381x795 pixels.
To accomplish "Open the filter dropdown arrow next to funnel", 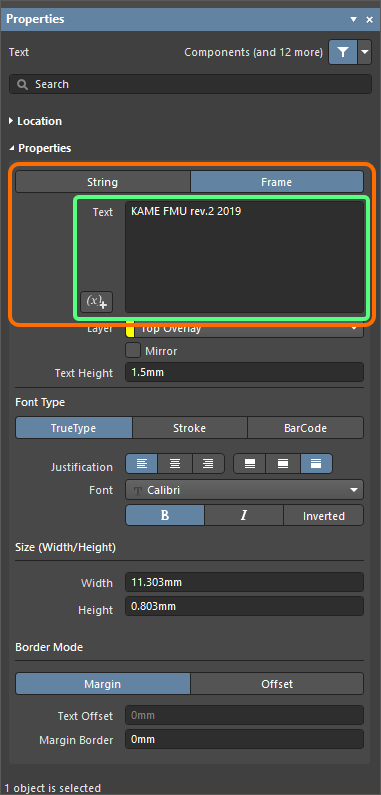I will (x=365, y=52).
